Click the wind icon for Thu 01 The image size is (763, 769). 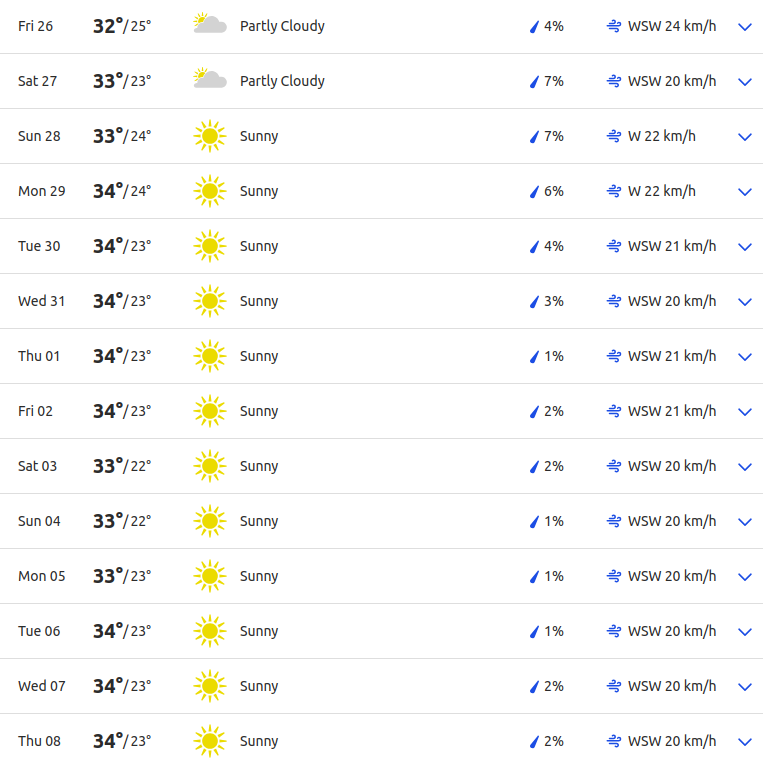(614, 356)
